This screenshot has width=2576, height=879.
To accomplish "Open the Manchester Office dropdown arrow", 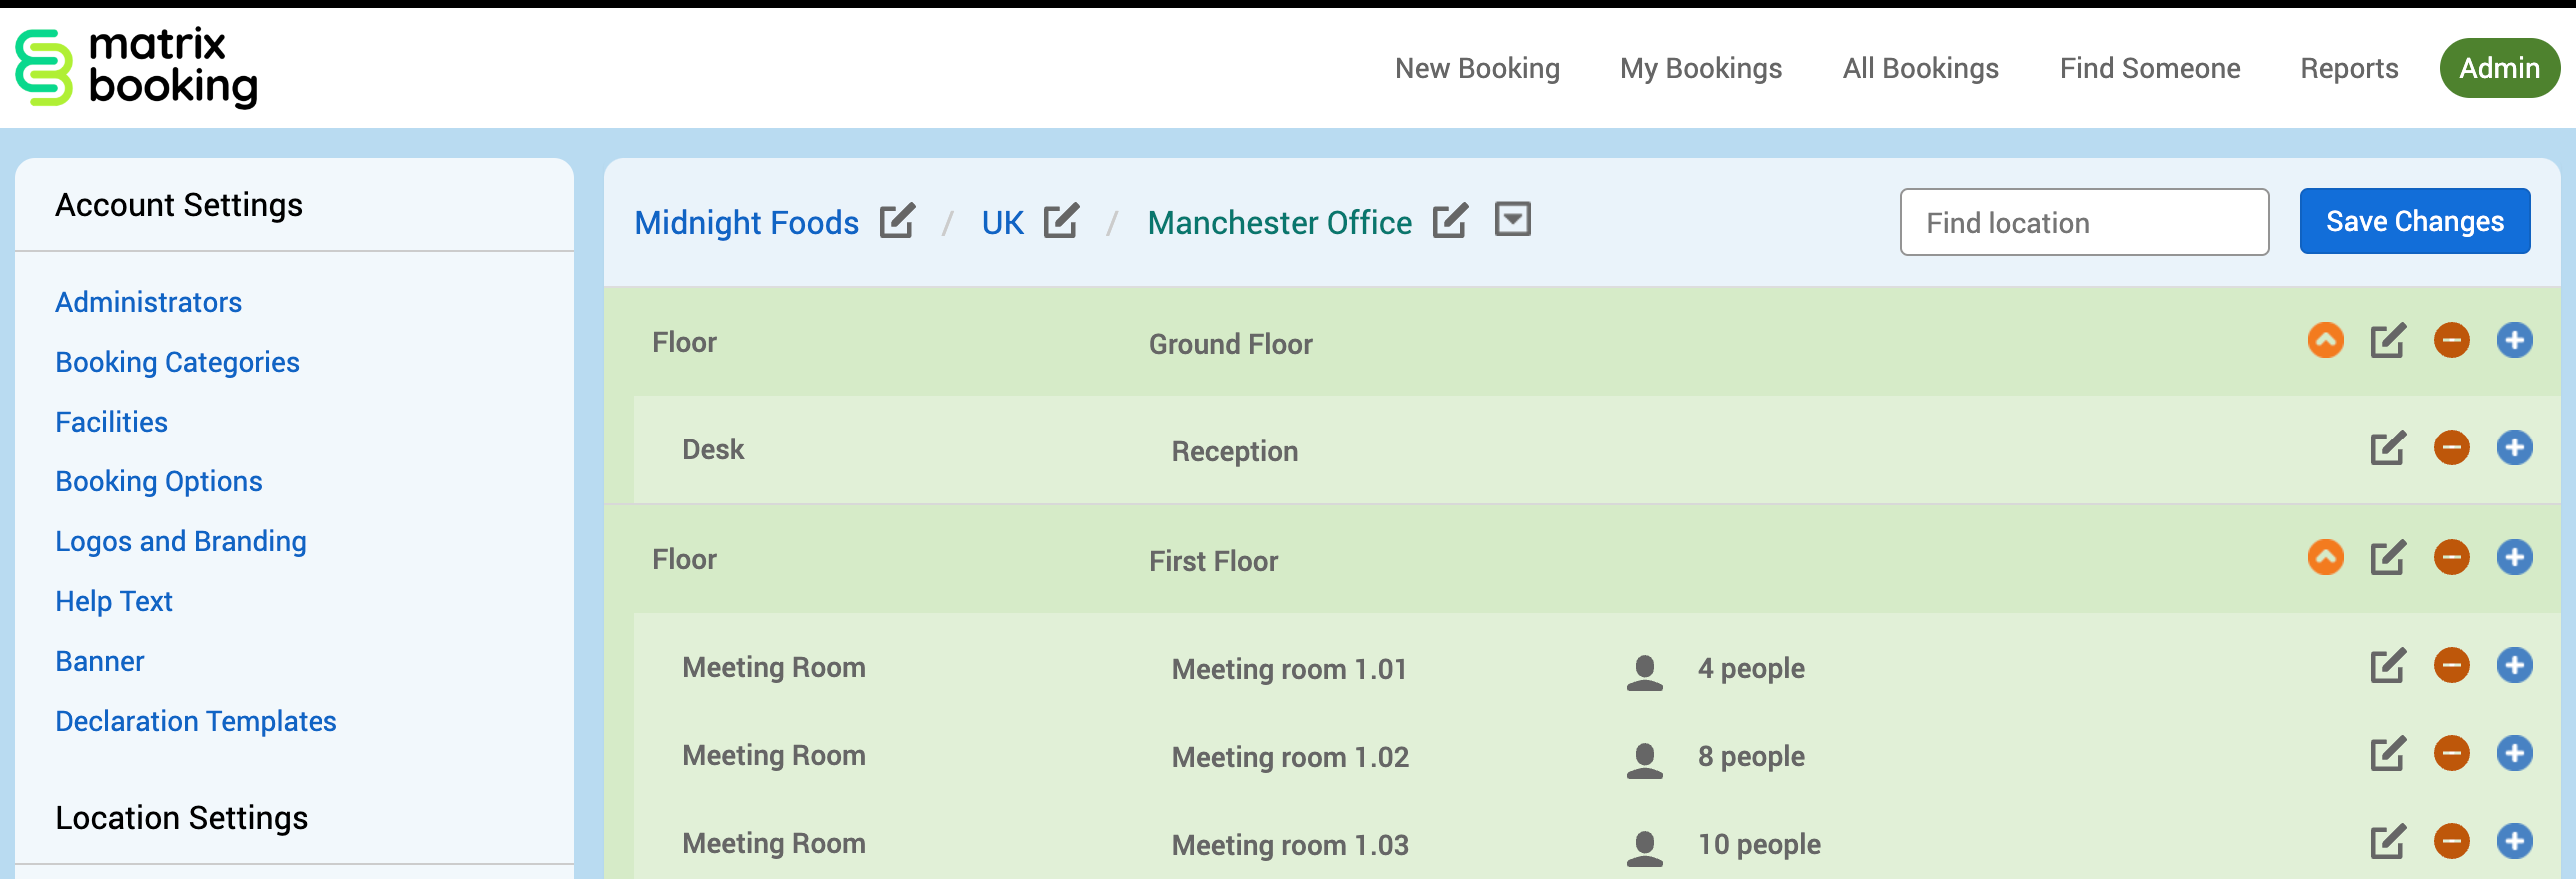I will [1512, 219].
